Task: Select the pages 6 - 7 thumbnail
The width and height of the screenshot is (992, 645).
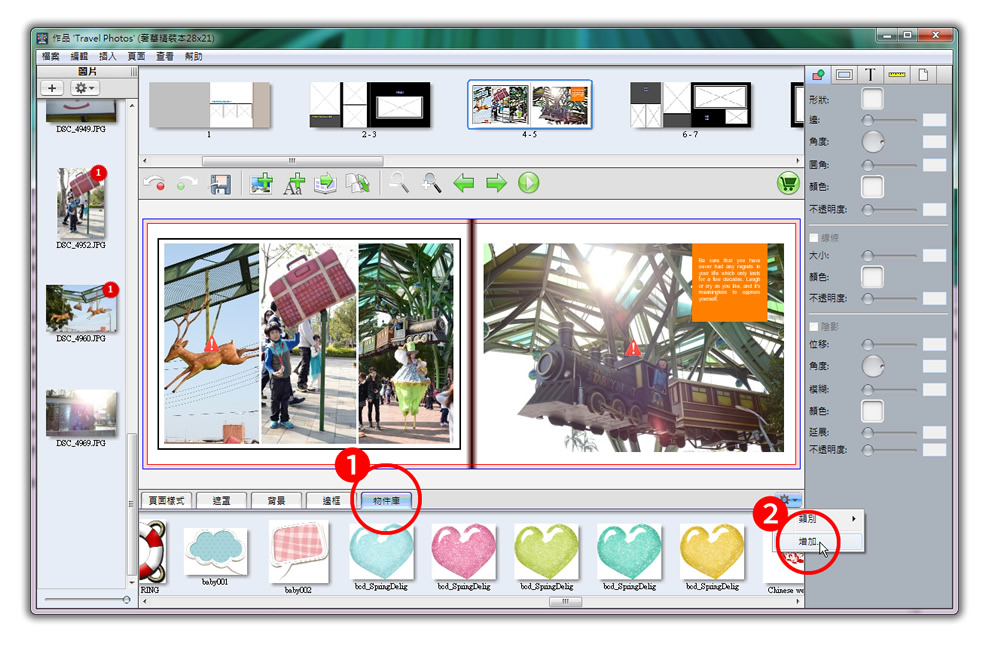Action: click(x=690, y=105)
